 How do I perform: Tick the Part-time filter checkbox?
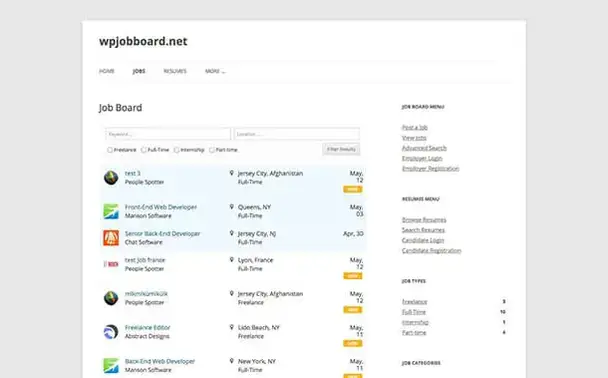click(x=212, y=150)
